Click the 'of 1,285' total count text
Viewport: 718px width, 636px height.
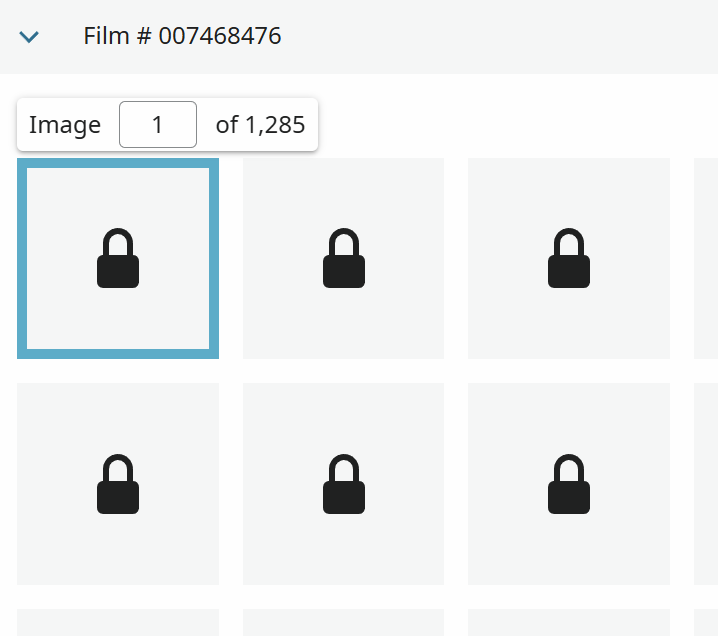tap(260, 125)
